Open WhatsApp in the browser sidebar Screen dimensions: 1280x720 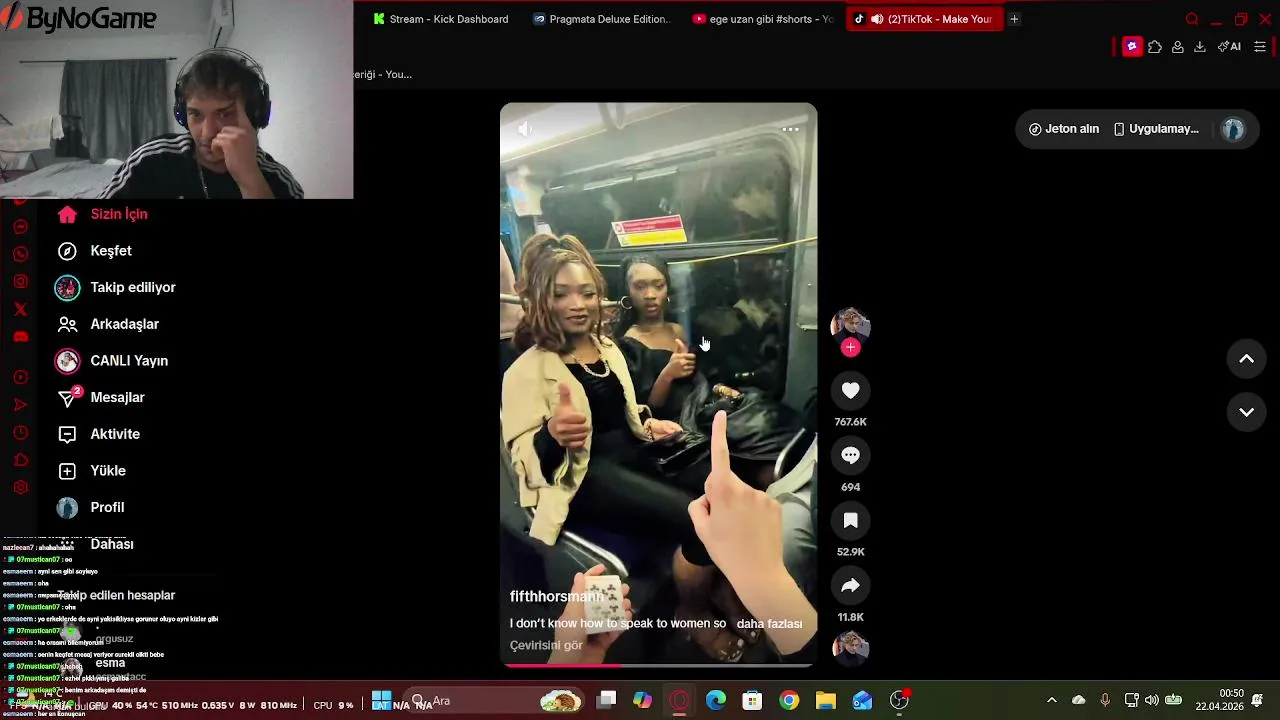click(x=20, y=254)
